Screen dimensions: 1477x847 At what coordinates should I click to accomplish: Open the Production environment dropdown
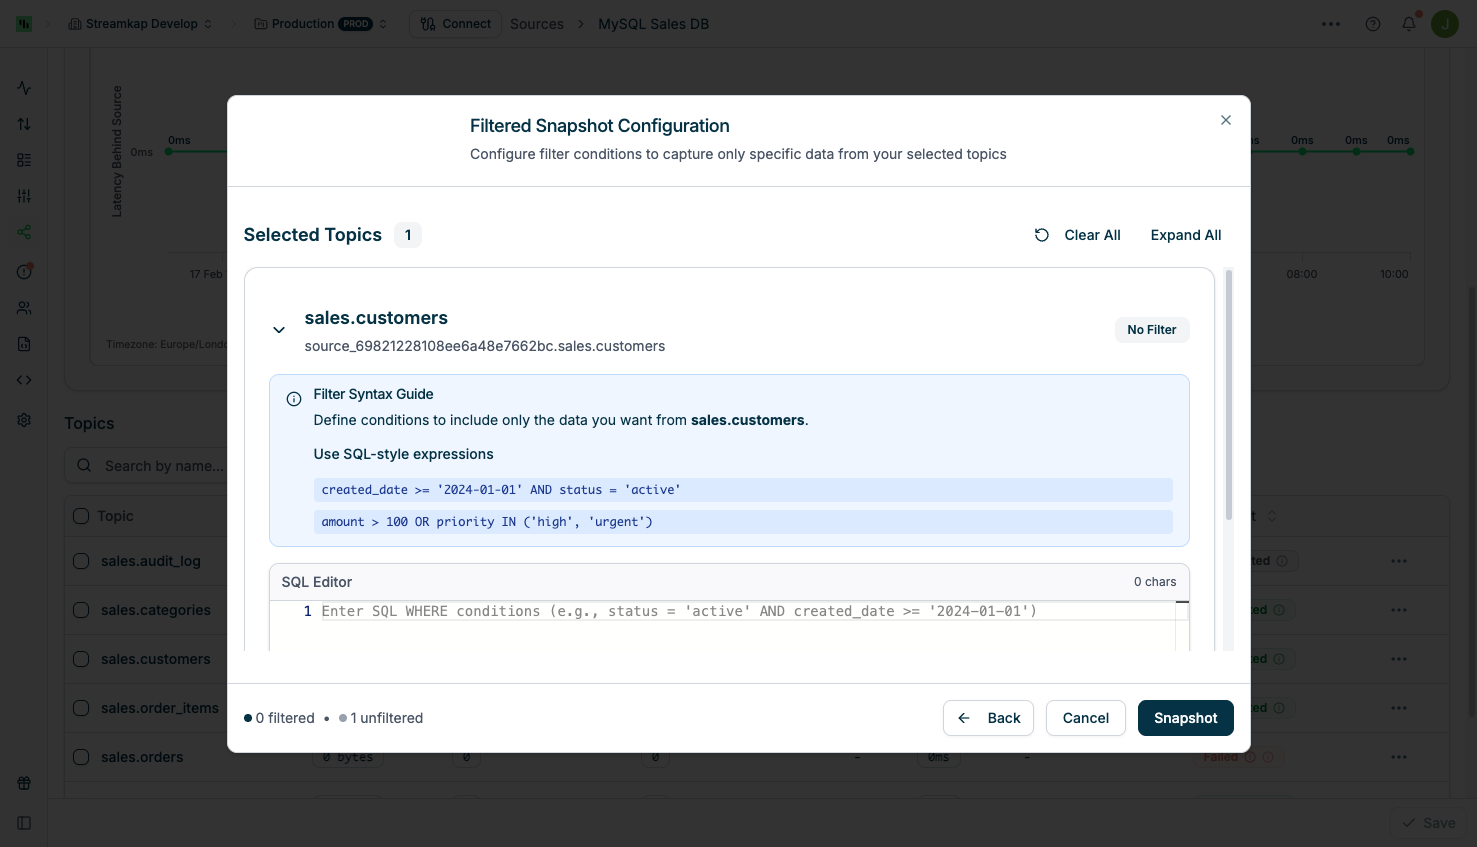click(x=320, y=24)
